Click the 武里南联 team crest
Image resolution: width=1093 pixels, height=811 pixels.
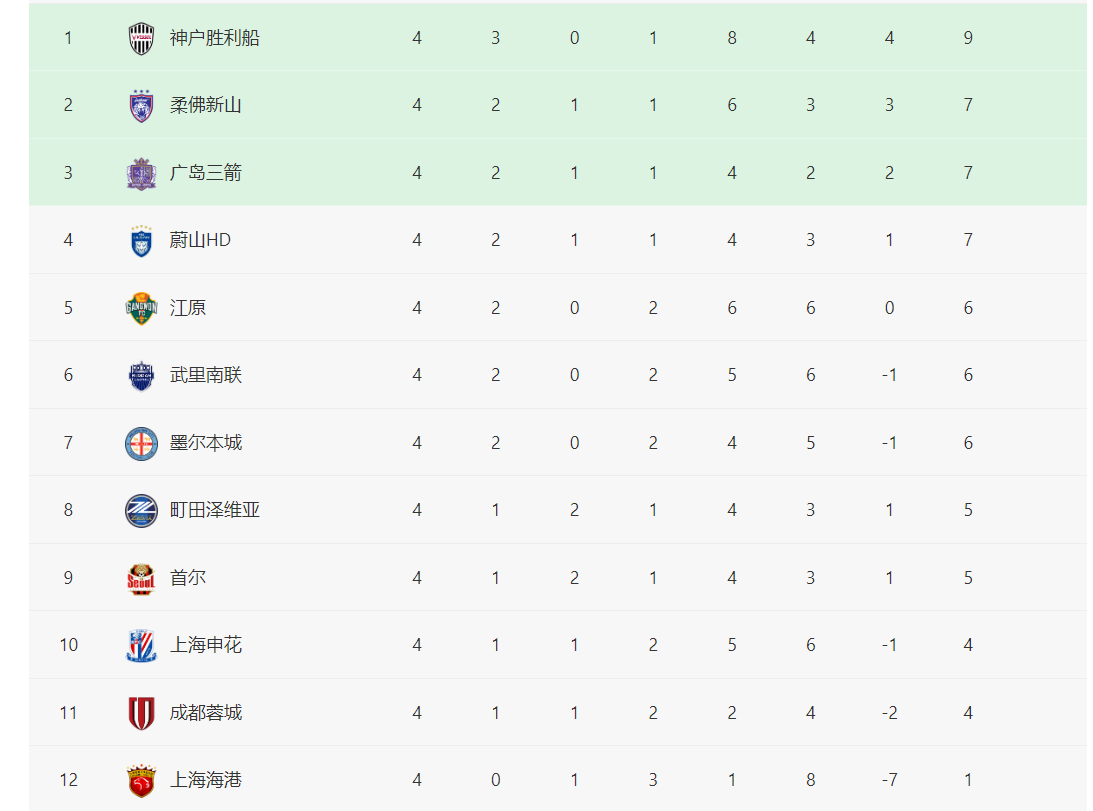pos(141,376)
